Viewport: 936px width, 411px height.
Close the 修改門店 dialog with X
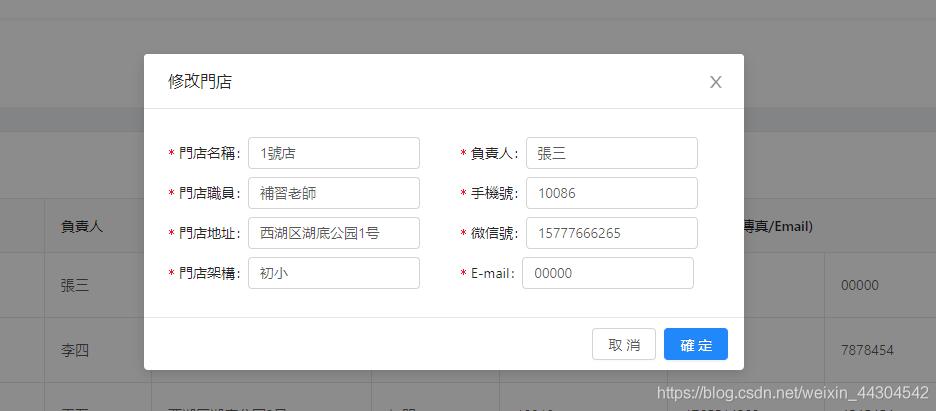[715, 82]
